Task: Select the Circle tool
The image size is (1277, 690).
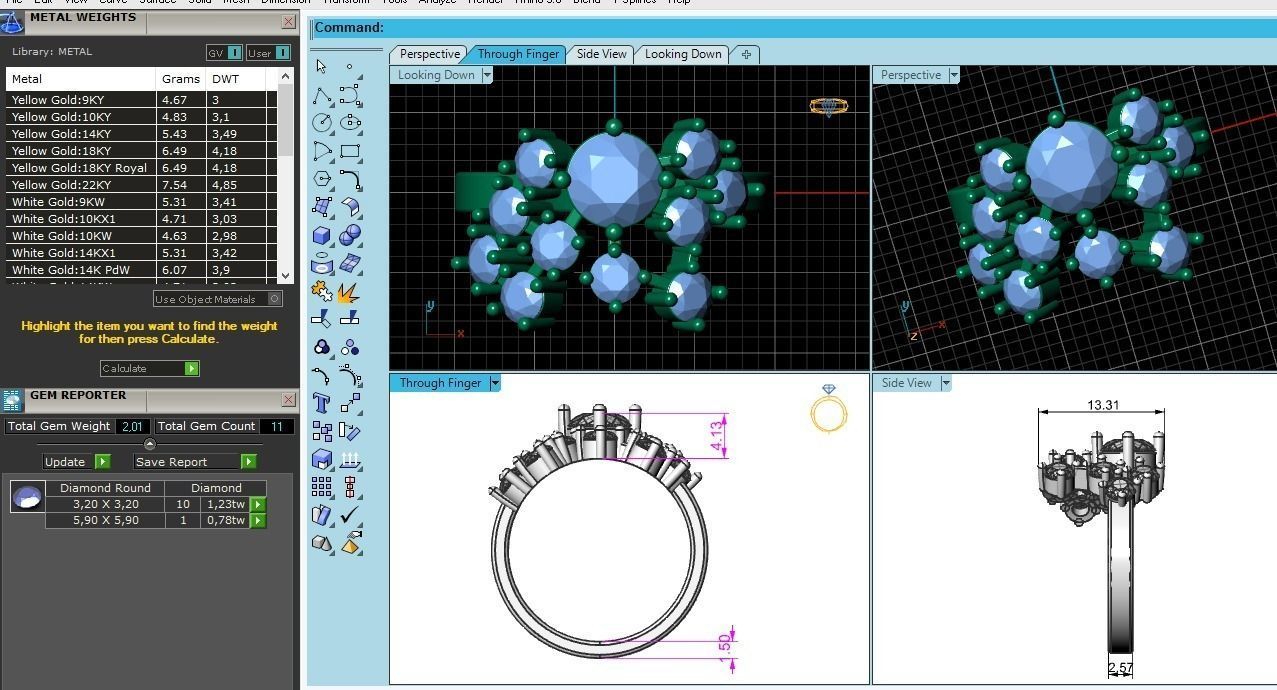Action: point(322,123)
